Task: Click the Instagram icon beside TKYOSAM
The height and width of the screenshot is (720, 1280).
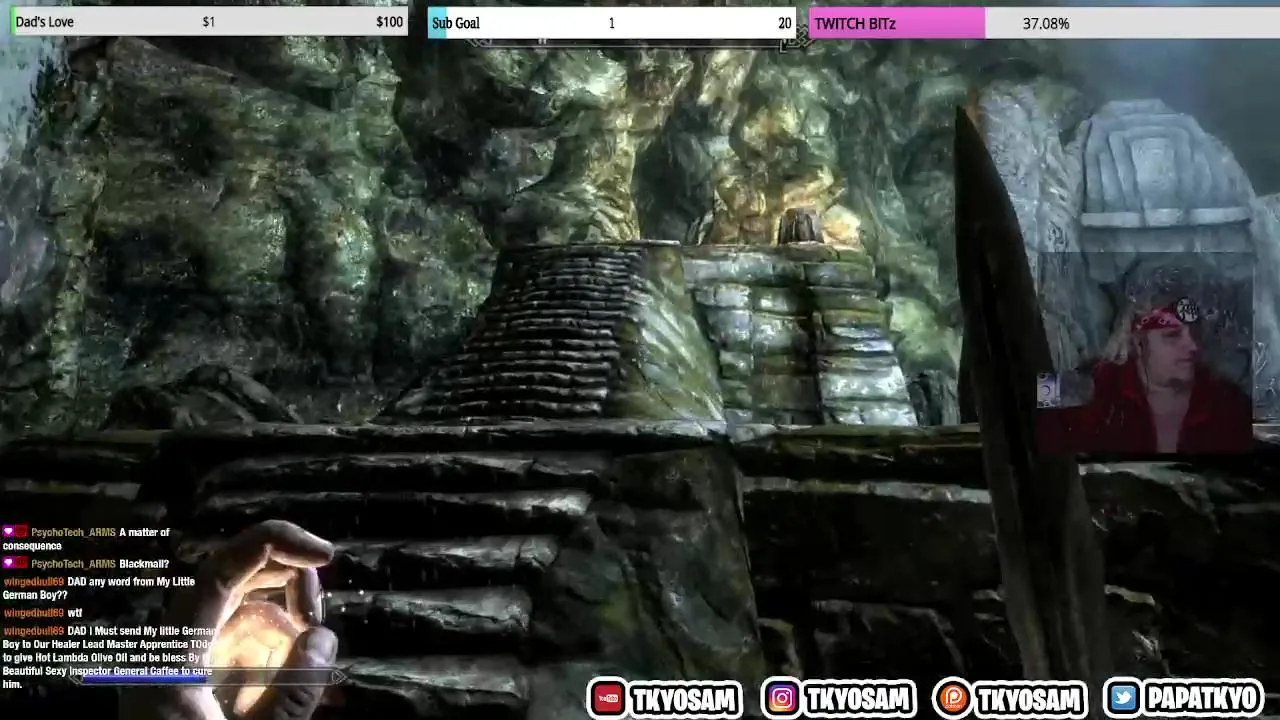Action: (782, 698)
